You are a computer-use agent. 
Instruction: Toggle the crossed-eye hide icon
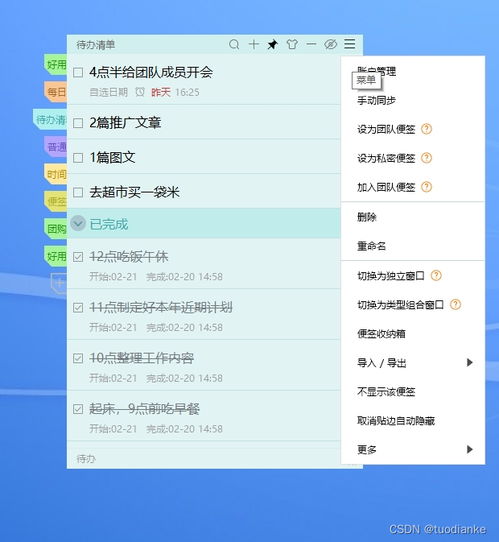point(330,44)
